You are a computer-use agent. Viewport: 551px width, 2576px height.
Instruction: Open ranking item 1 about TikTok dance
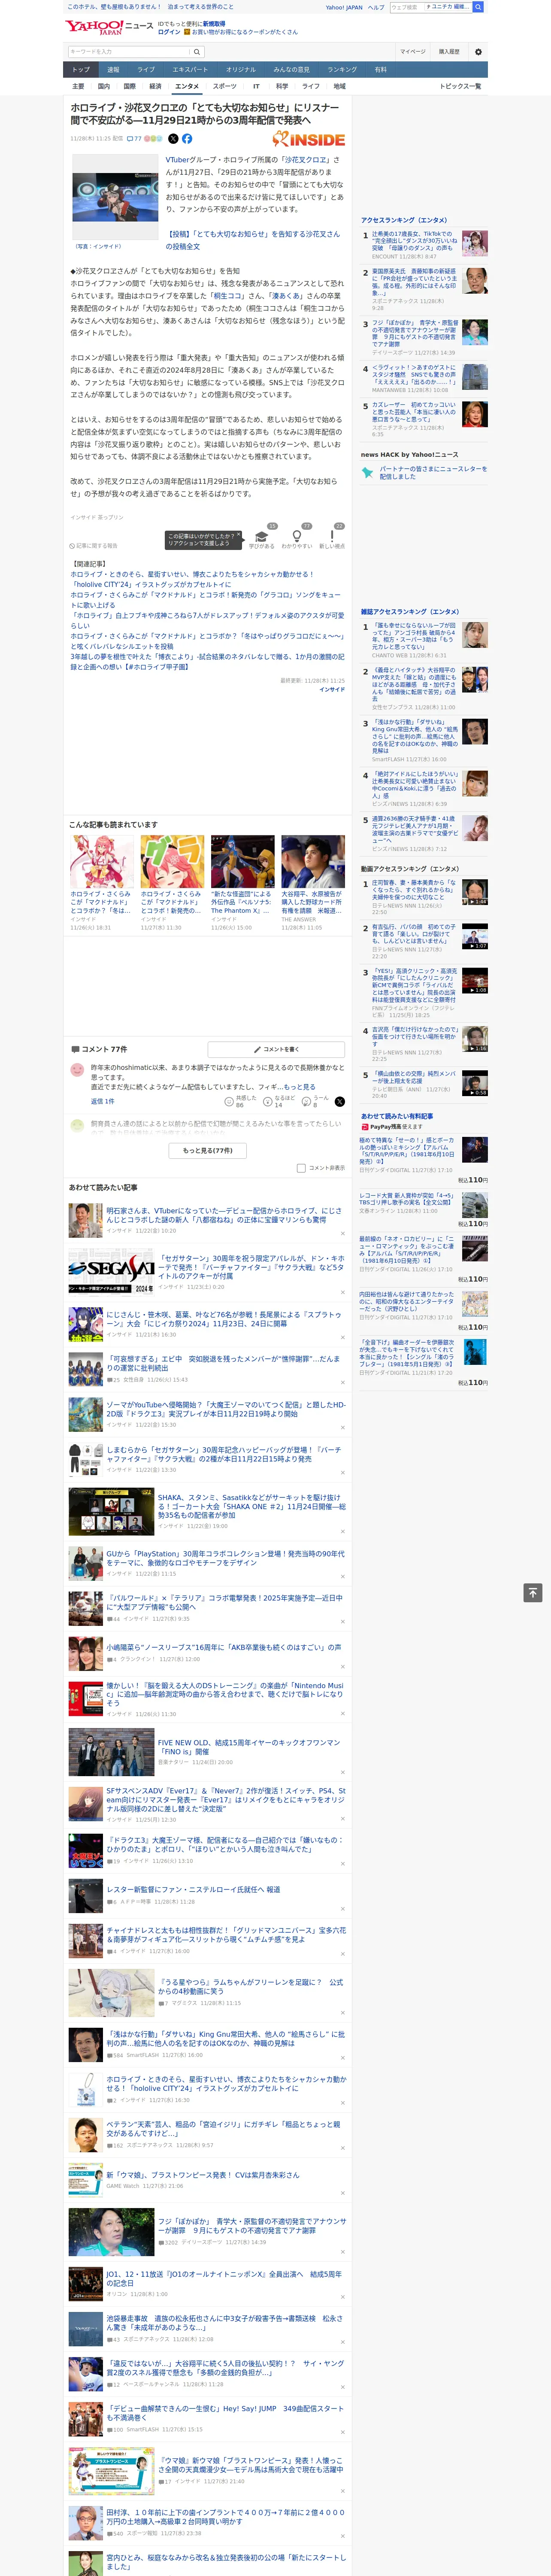[415, 240]
